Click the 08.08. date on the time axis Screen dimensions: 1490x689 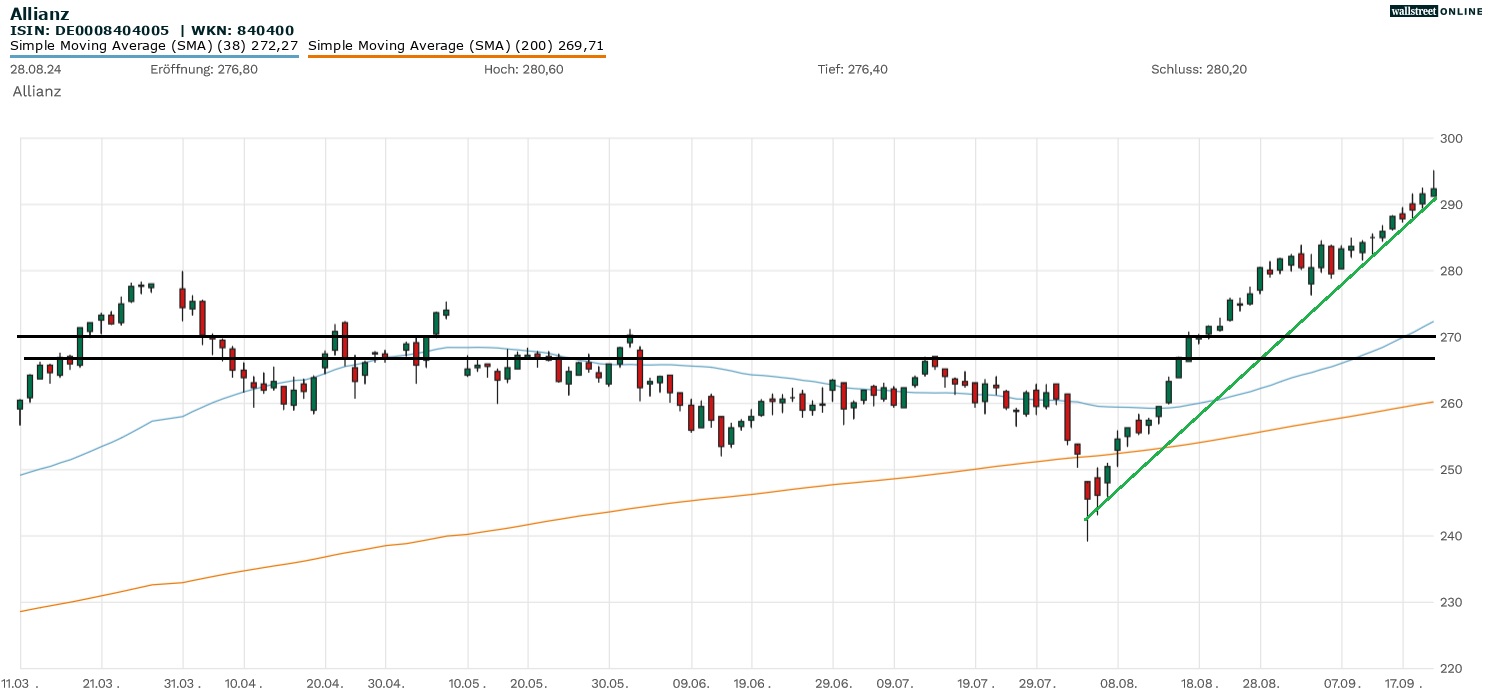click(1117, 683)
